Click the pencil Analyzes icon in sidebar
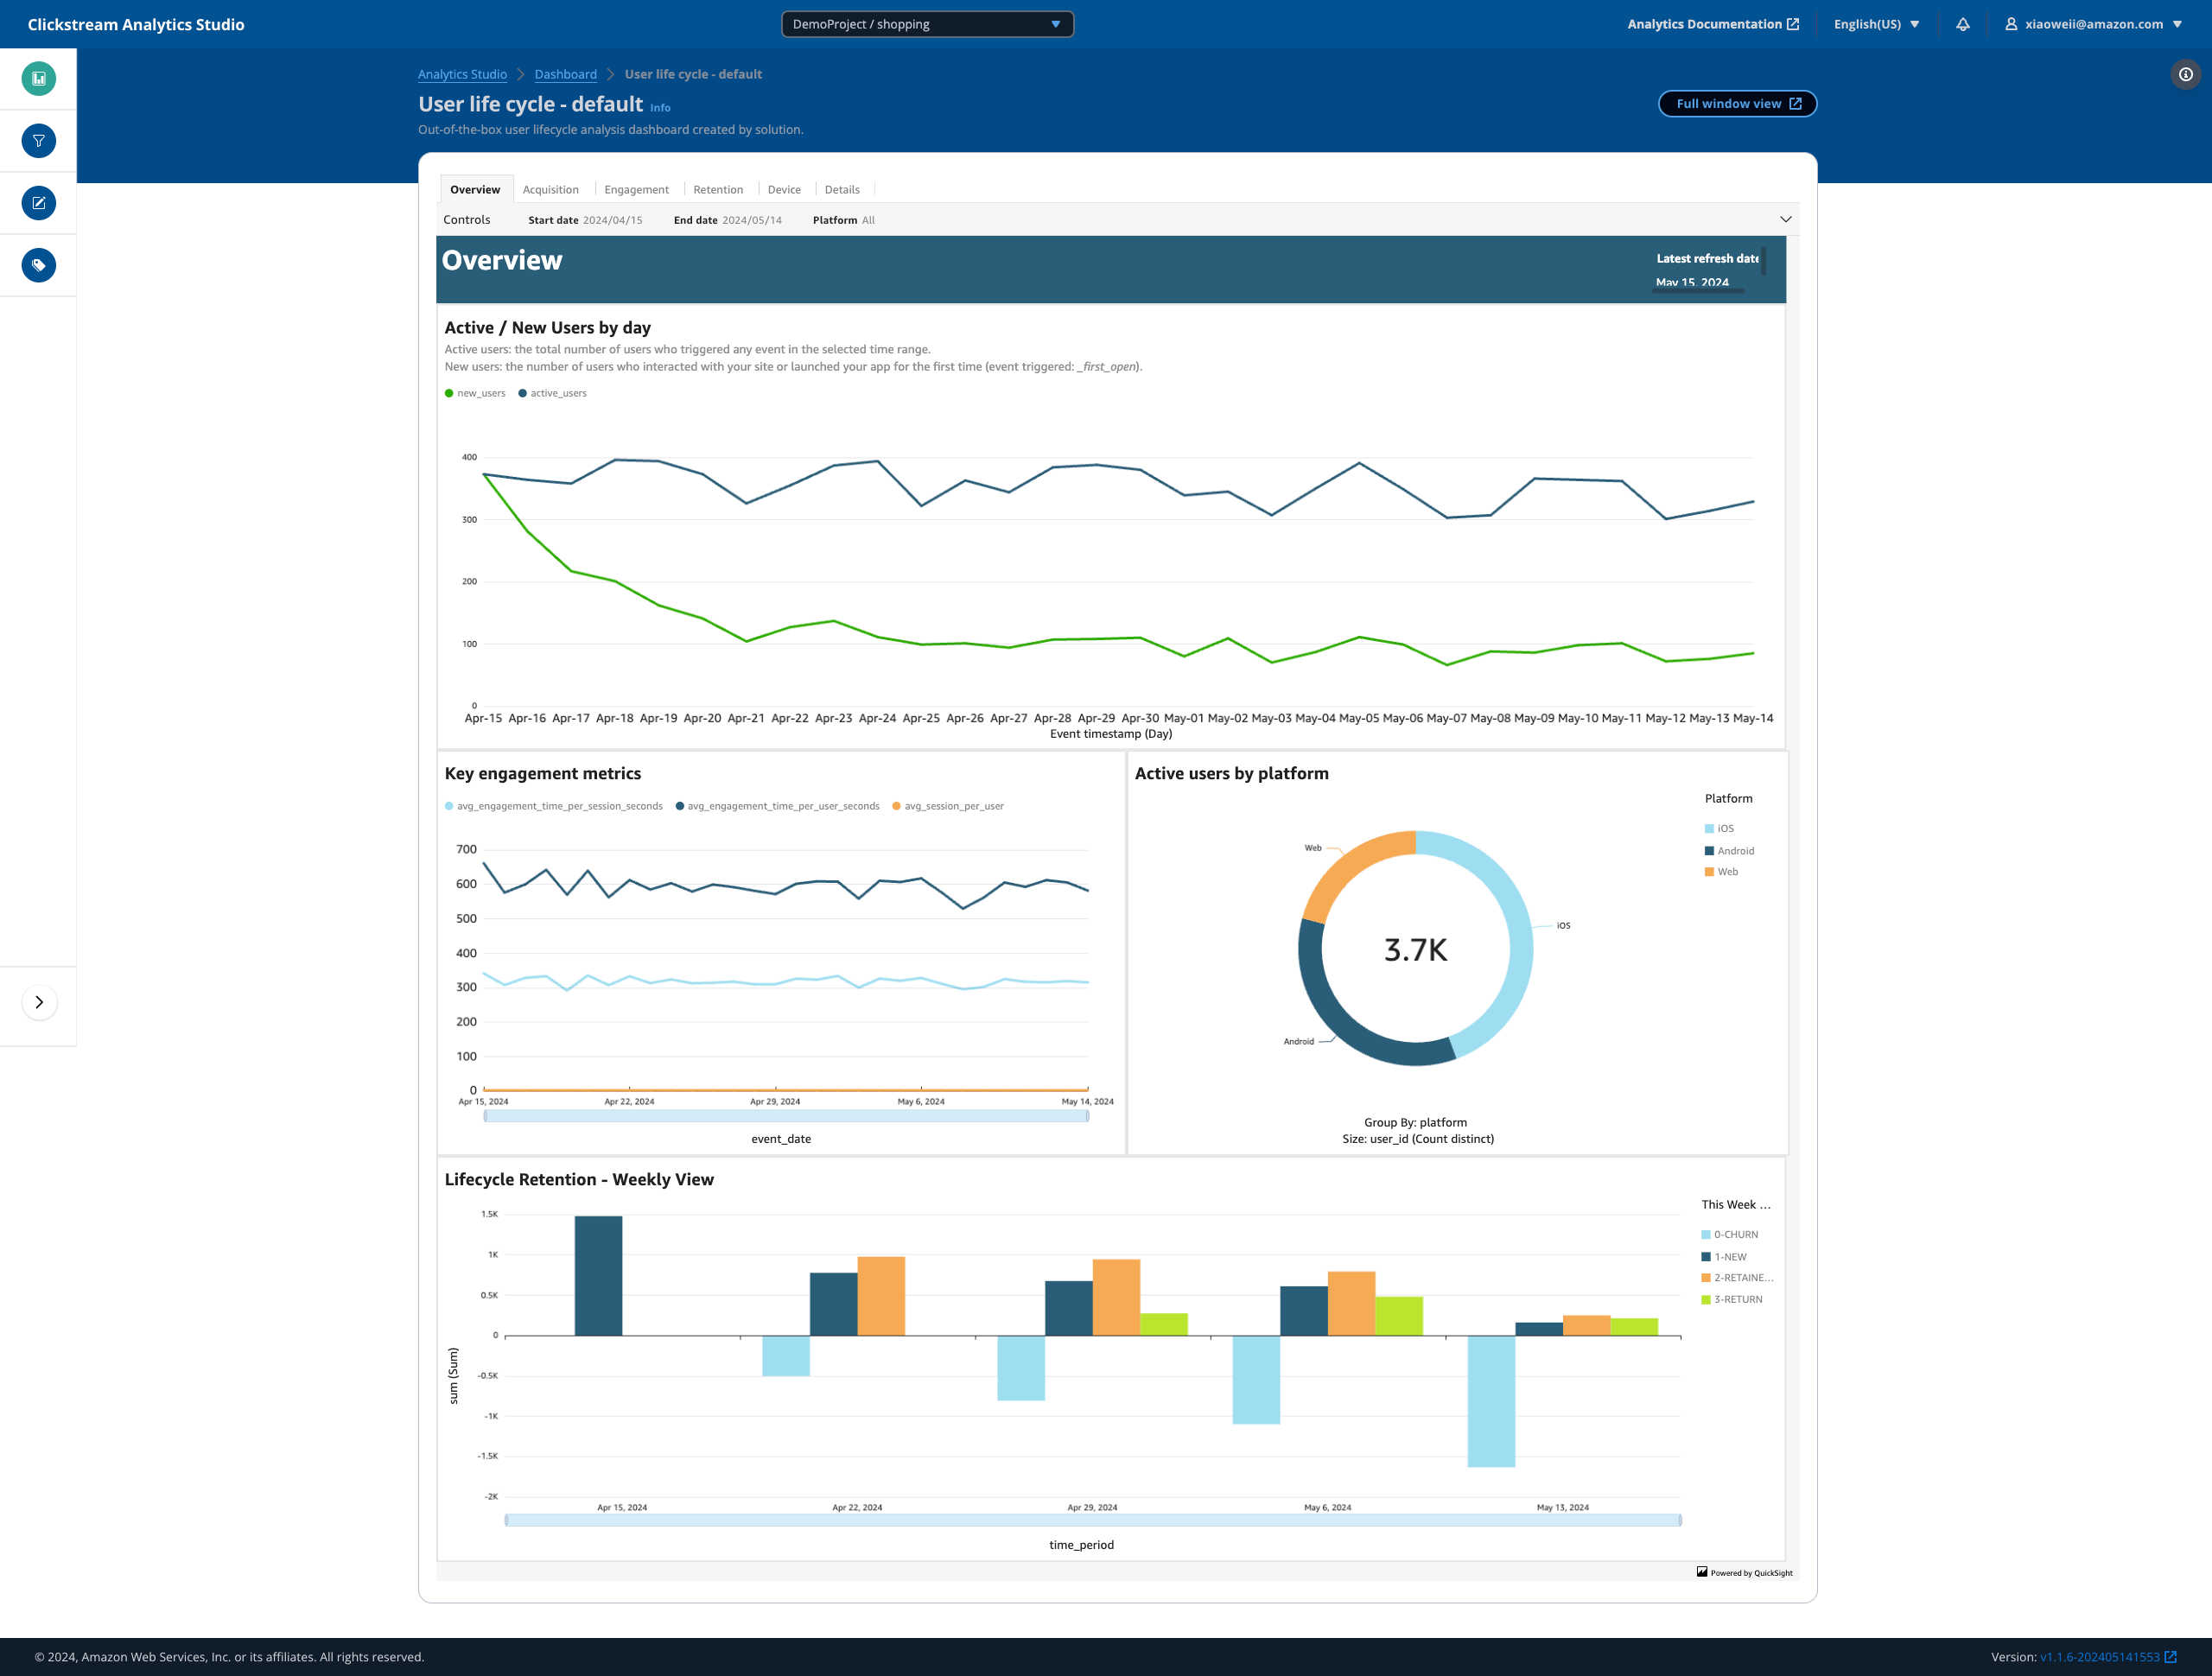The height and width of the screenshot is (1676, 2212). tap(38, 203)
